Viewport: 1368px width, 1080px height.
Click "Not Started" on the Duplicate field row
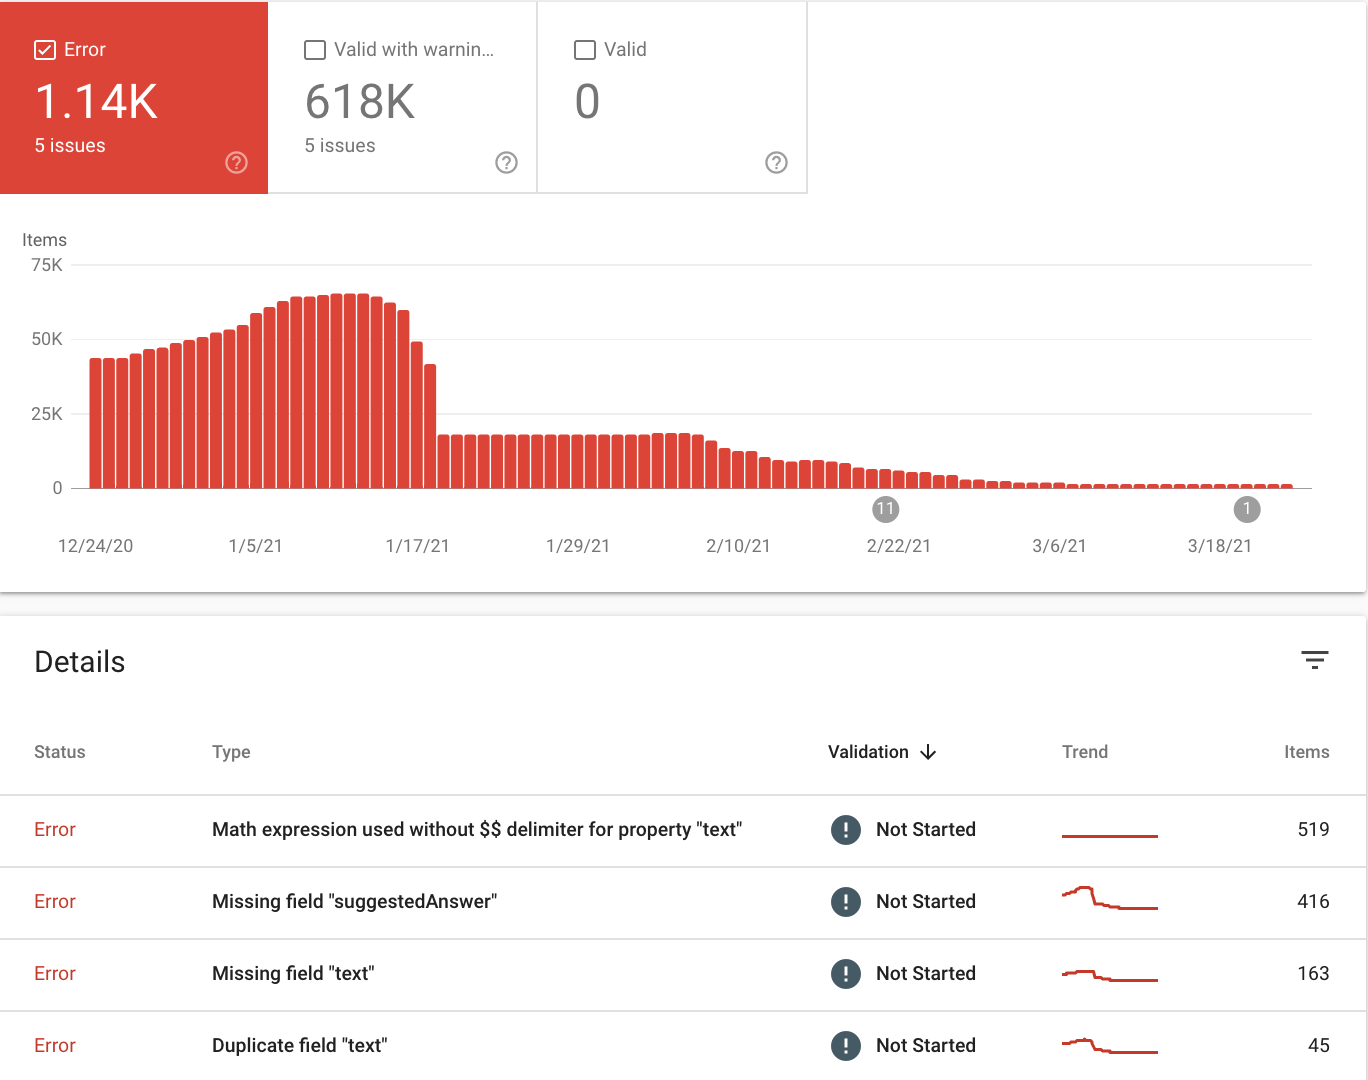[925, 1045]
